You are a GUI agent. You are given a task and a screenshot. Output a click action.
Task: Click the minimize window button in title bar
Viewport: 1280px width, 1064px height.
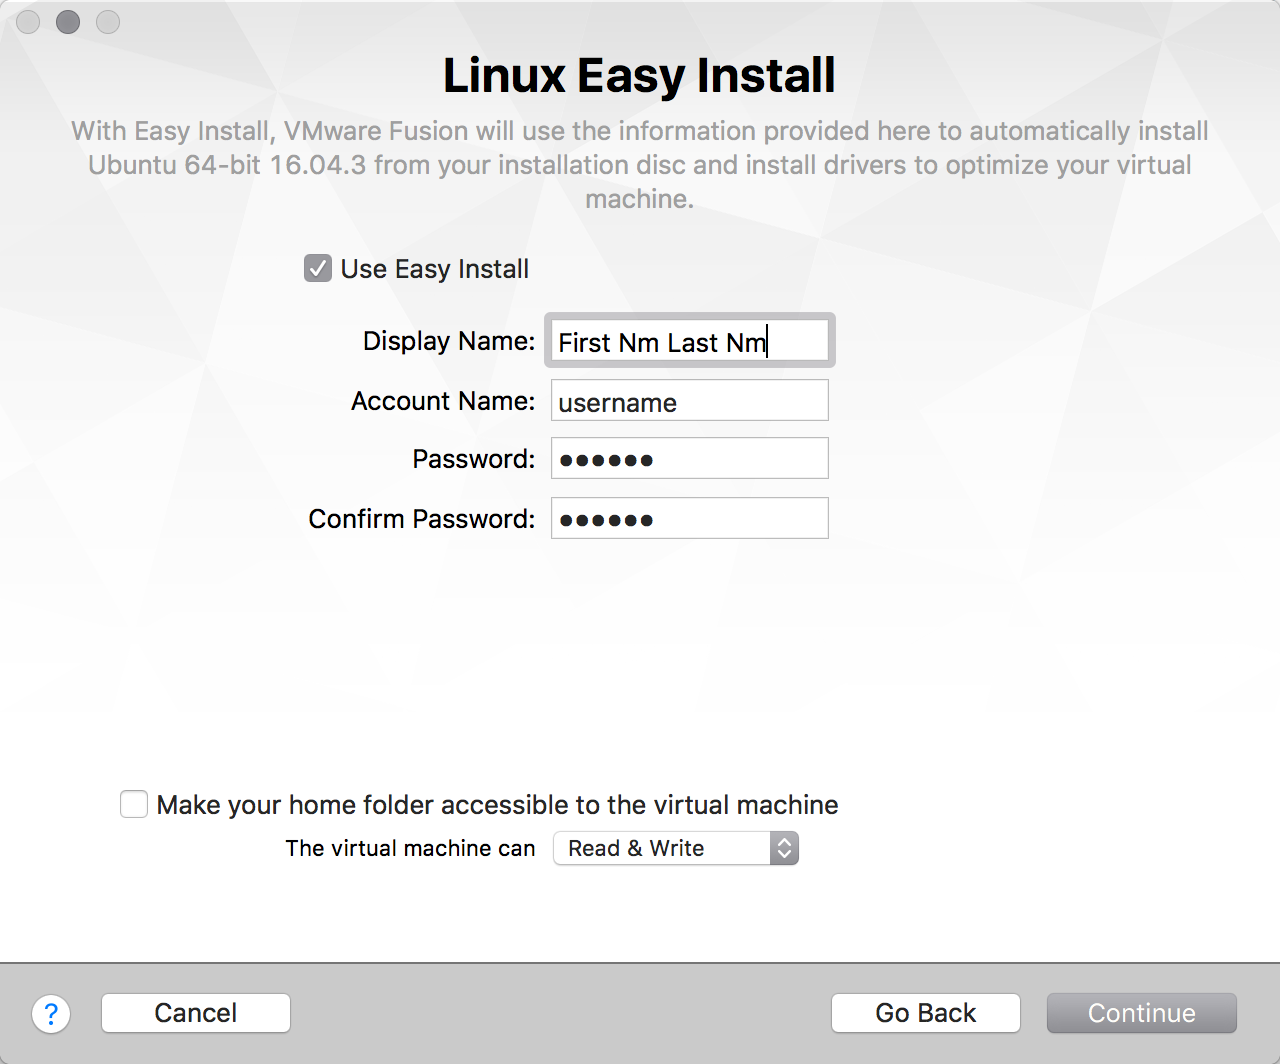point(68,21)
